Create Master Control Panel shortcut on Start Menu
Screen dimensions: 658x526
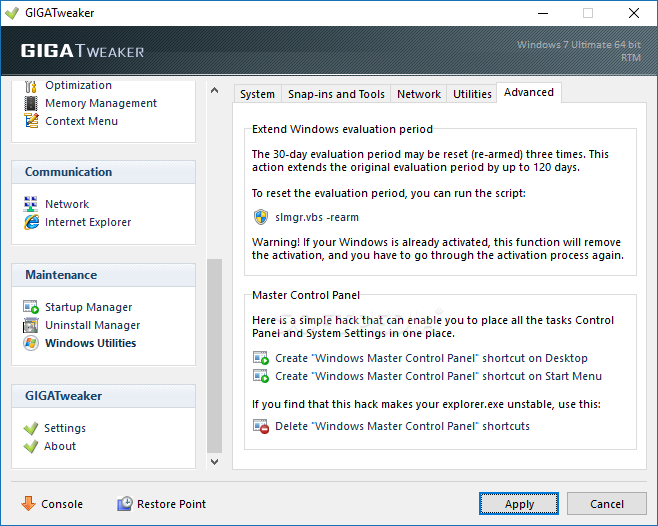coord(438,376)
